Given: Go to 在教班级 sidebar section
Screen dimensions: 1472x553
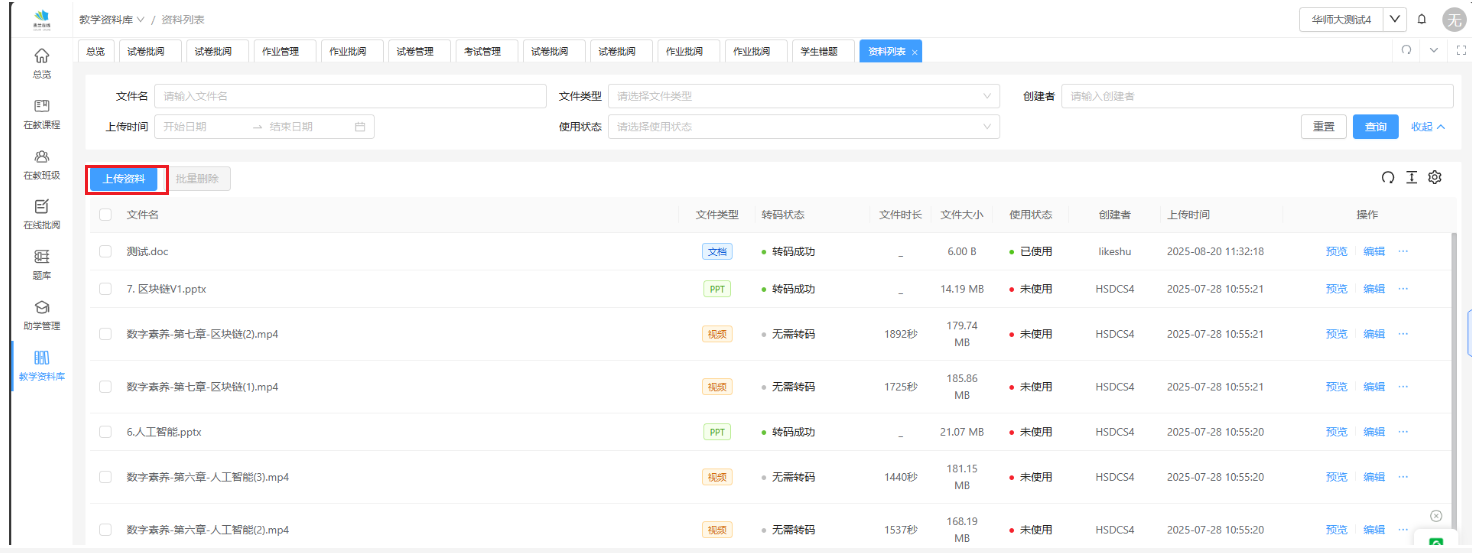Looking at the screenshot, I should [x=41, y=164].
